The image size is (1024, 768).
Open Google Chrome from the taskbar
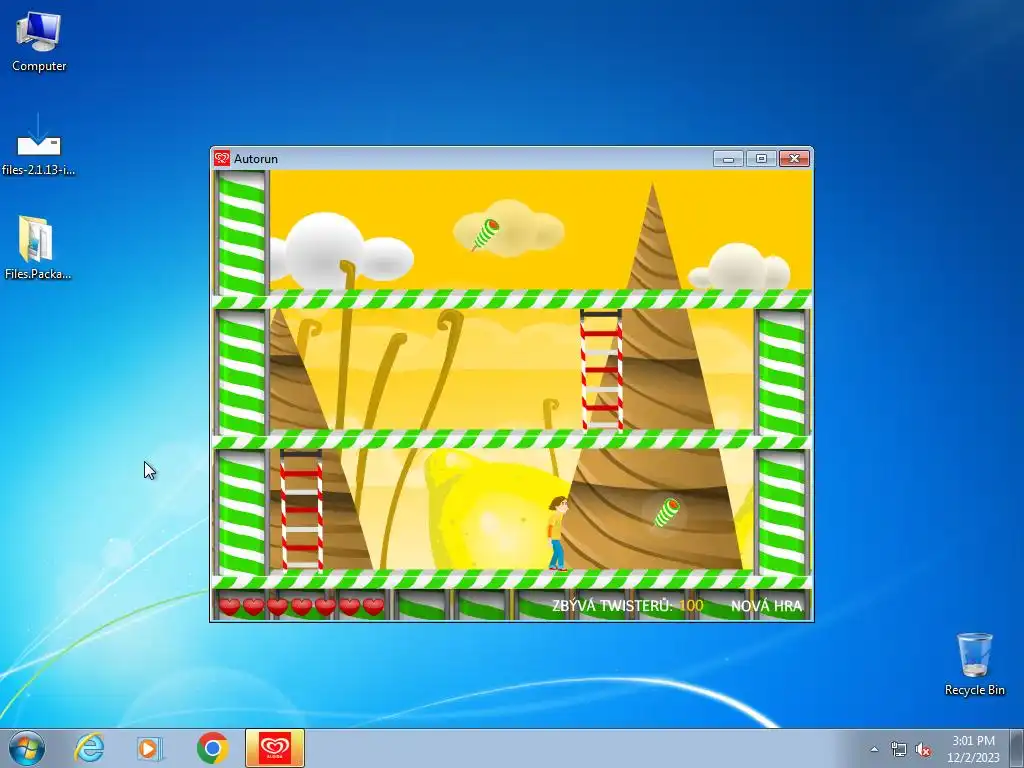coord(212,748)
